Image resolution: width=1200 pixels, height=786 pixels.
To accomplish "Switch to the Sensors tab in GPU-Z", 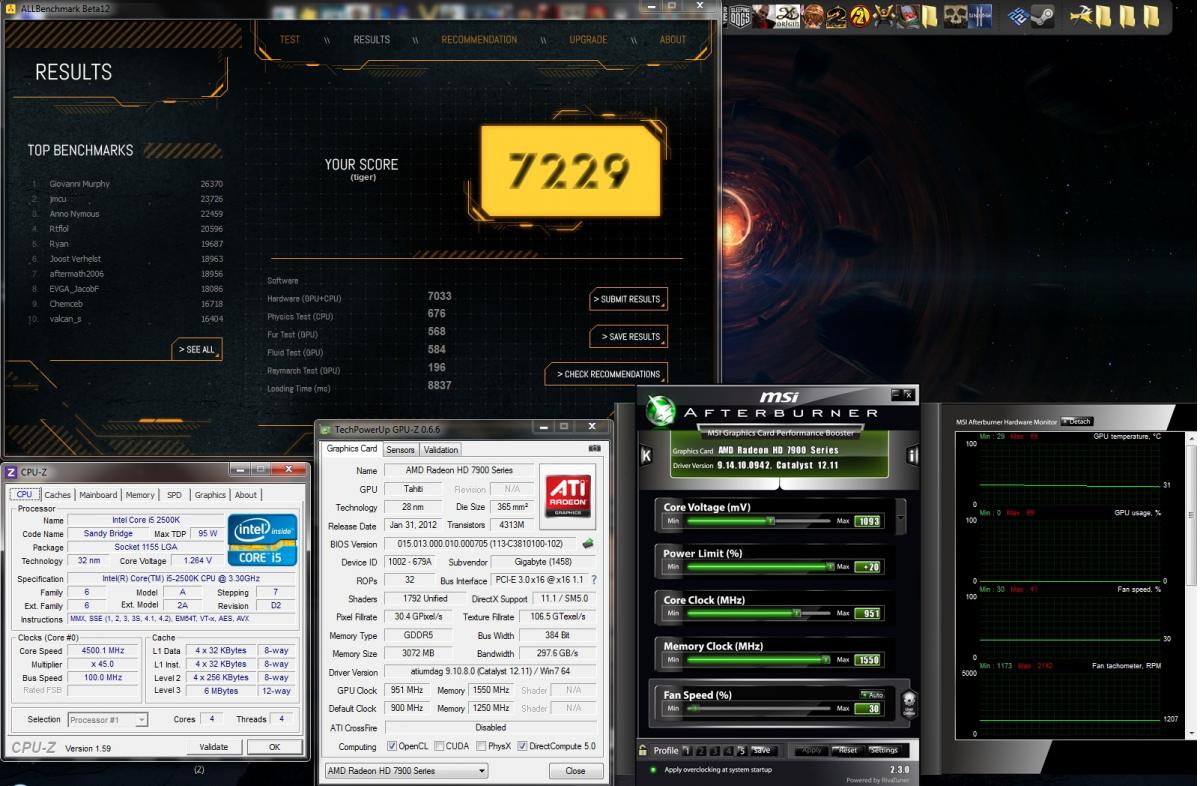I will (401, 449).
